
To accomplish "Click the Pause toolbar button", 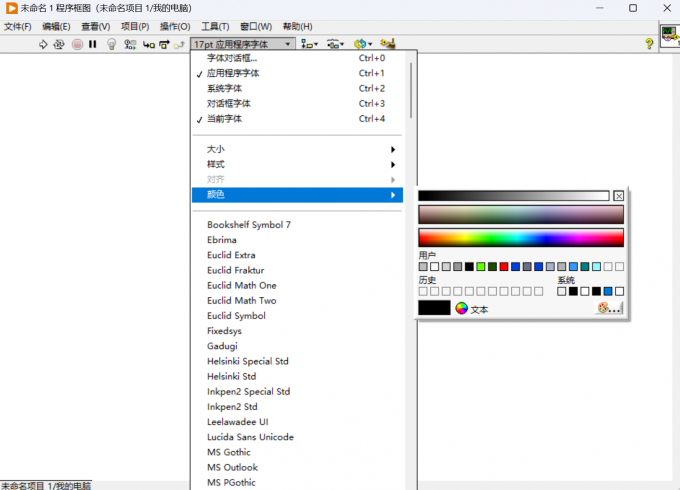I will (92, 44).
